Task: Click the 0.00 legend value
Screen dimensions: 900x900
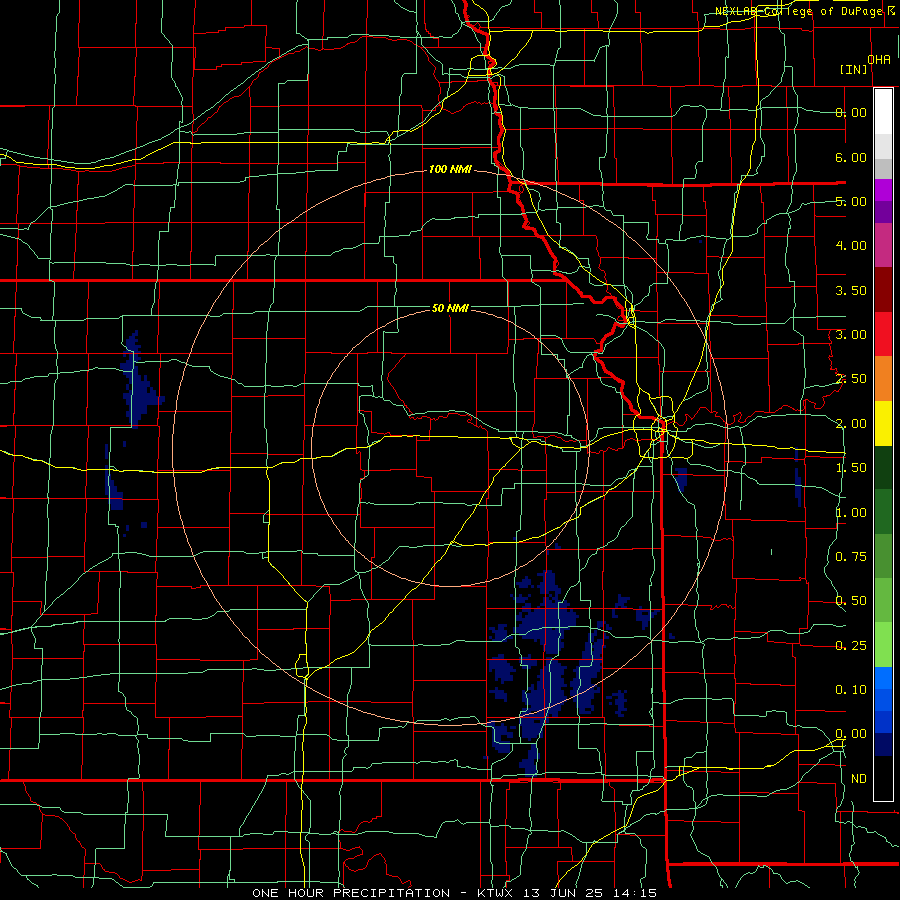Action: 851,734
